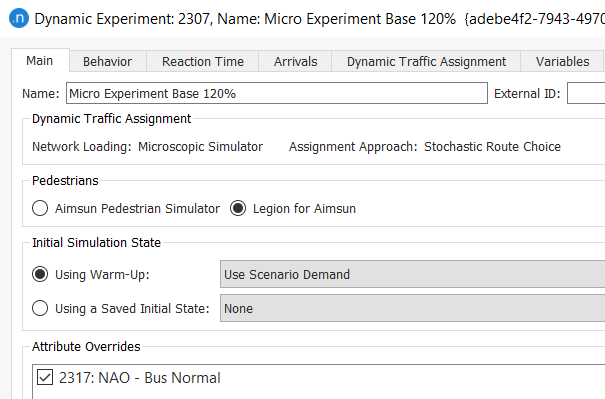Viewport: 605px width, 399px height.
Task: Choose Using a Saved Initial State
Action: coord(40,308)
